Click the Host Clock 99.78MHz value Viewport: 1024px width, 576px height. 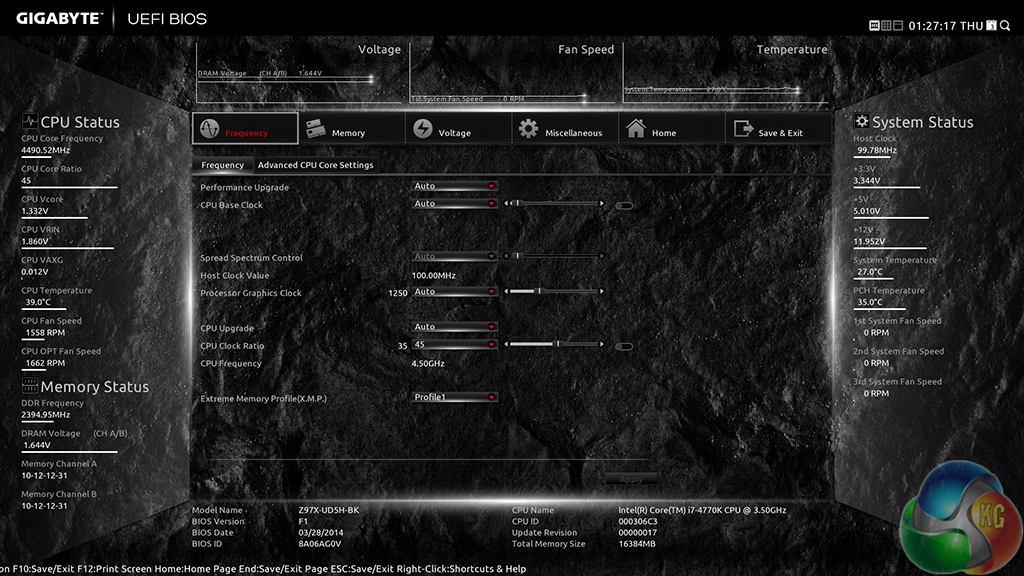tap(877, 150)
